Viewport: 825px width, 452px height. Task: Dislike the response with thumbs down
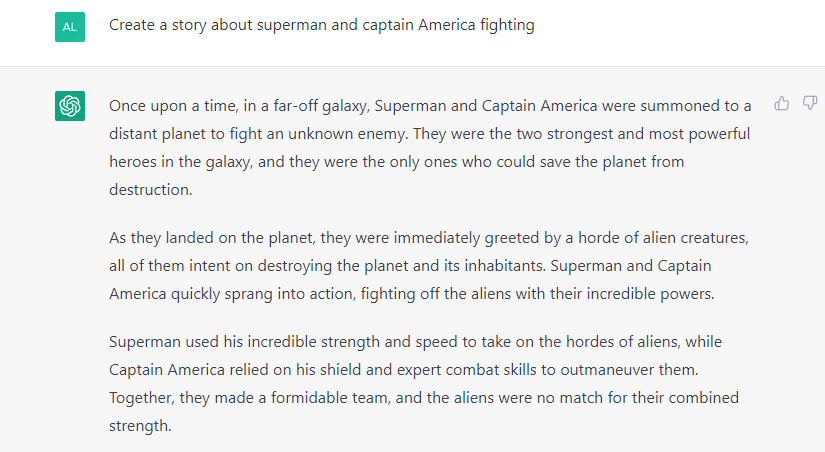810,103
